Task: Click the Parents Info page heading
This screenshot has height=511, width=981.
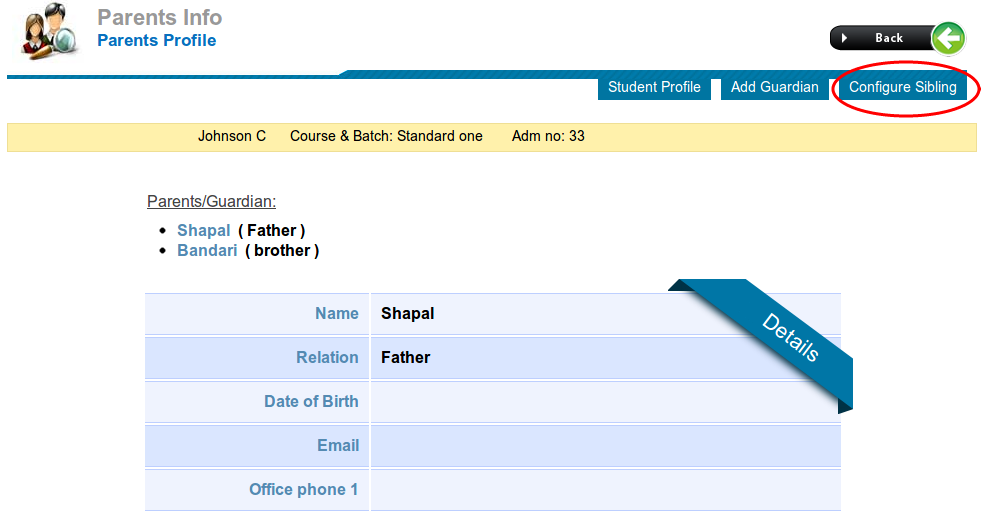Action: coord(160,17)
